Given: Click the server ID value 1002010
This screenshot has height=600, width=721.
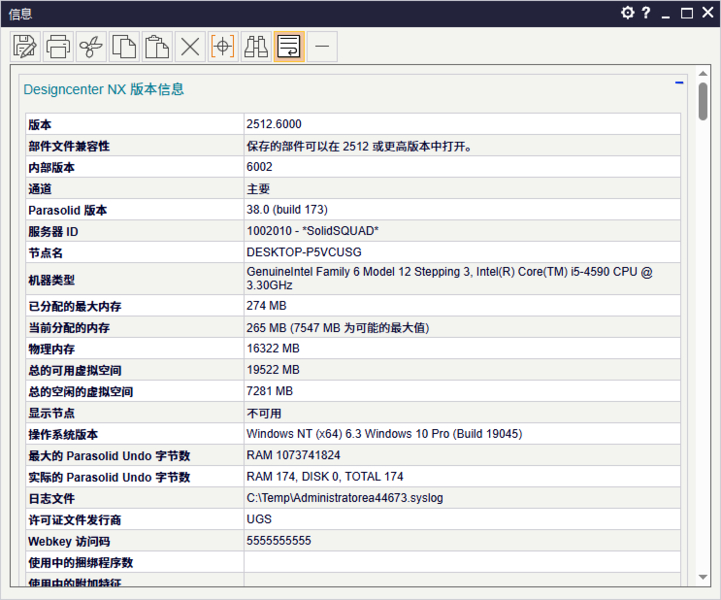Looking at the screenshot, I should pos(313,231).
